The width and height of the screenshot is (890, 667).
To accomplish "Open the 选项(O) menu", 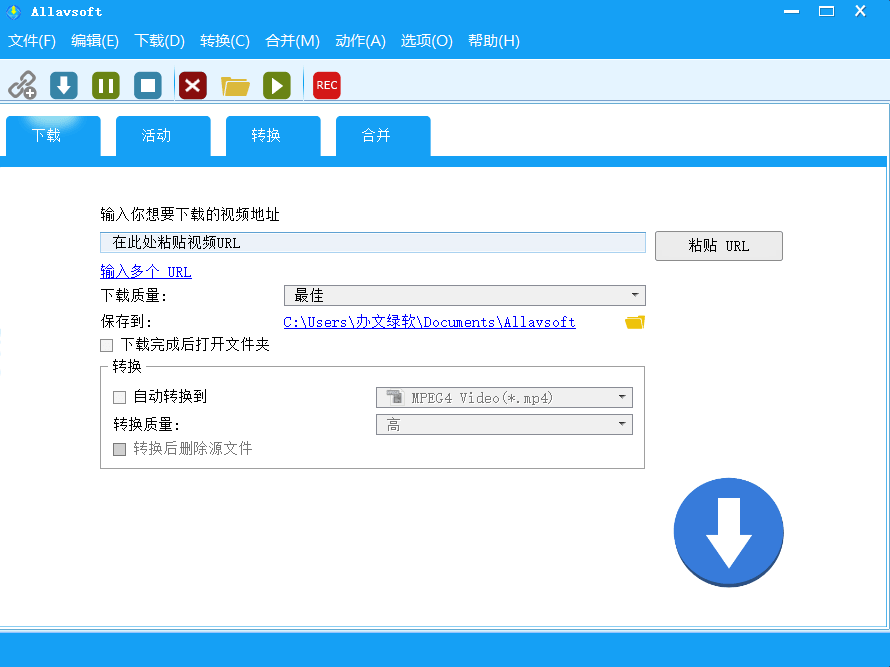I will [x=426, y=41].
